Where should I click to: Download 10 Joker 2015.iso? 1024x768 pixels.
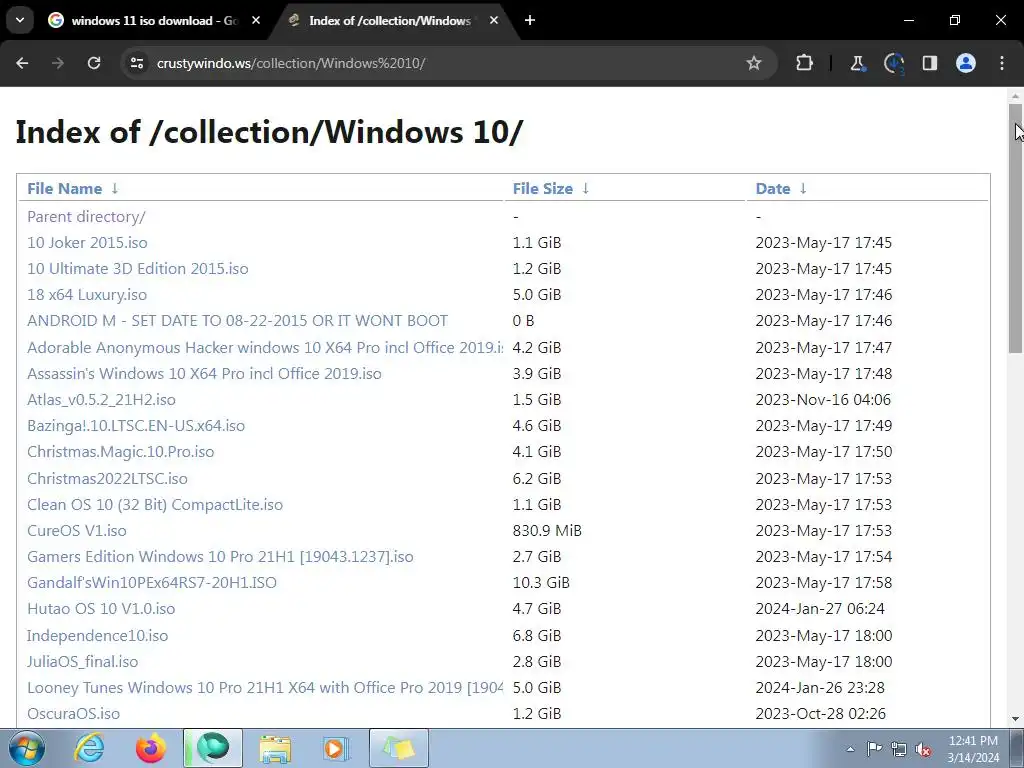pos(87,242)
